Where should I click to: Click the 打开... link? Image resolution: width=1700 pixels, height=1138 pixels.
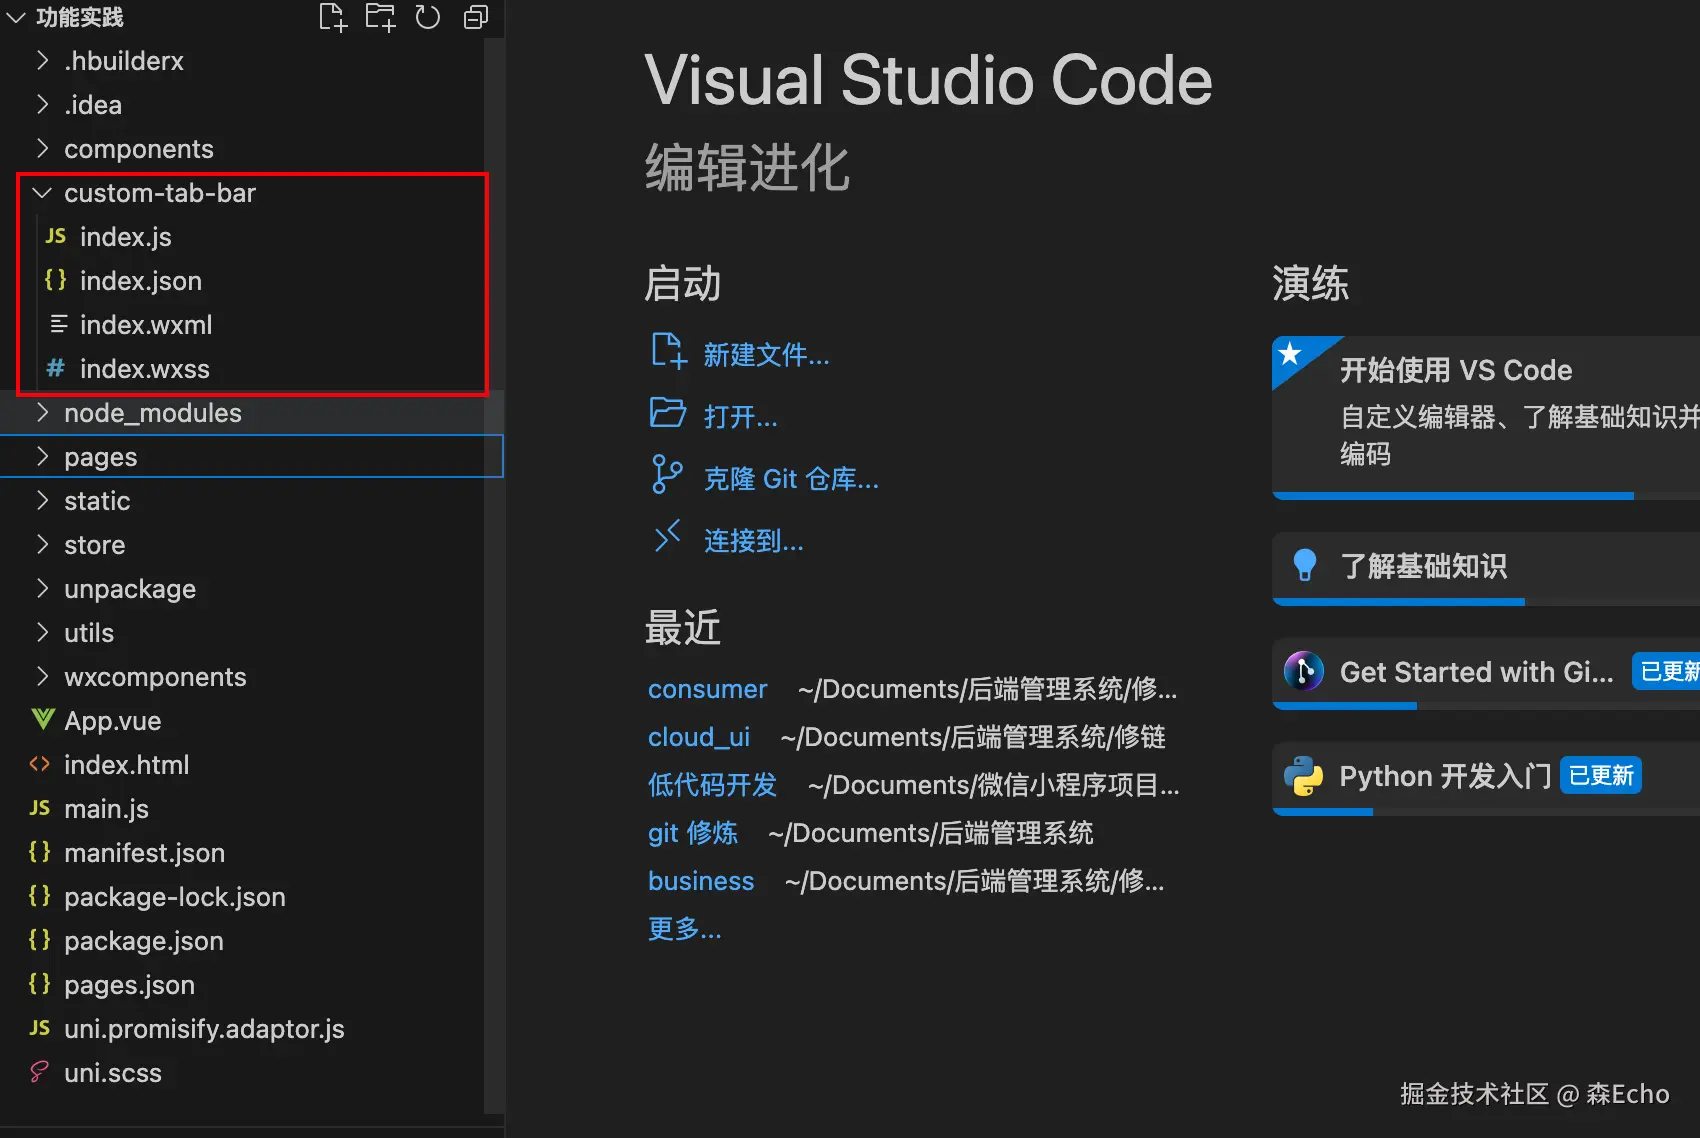(x=740, y=417)
